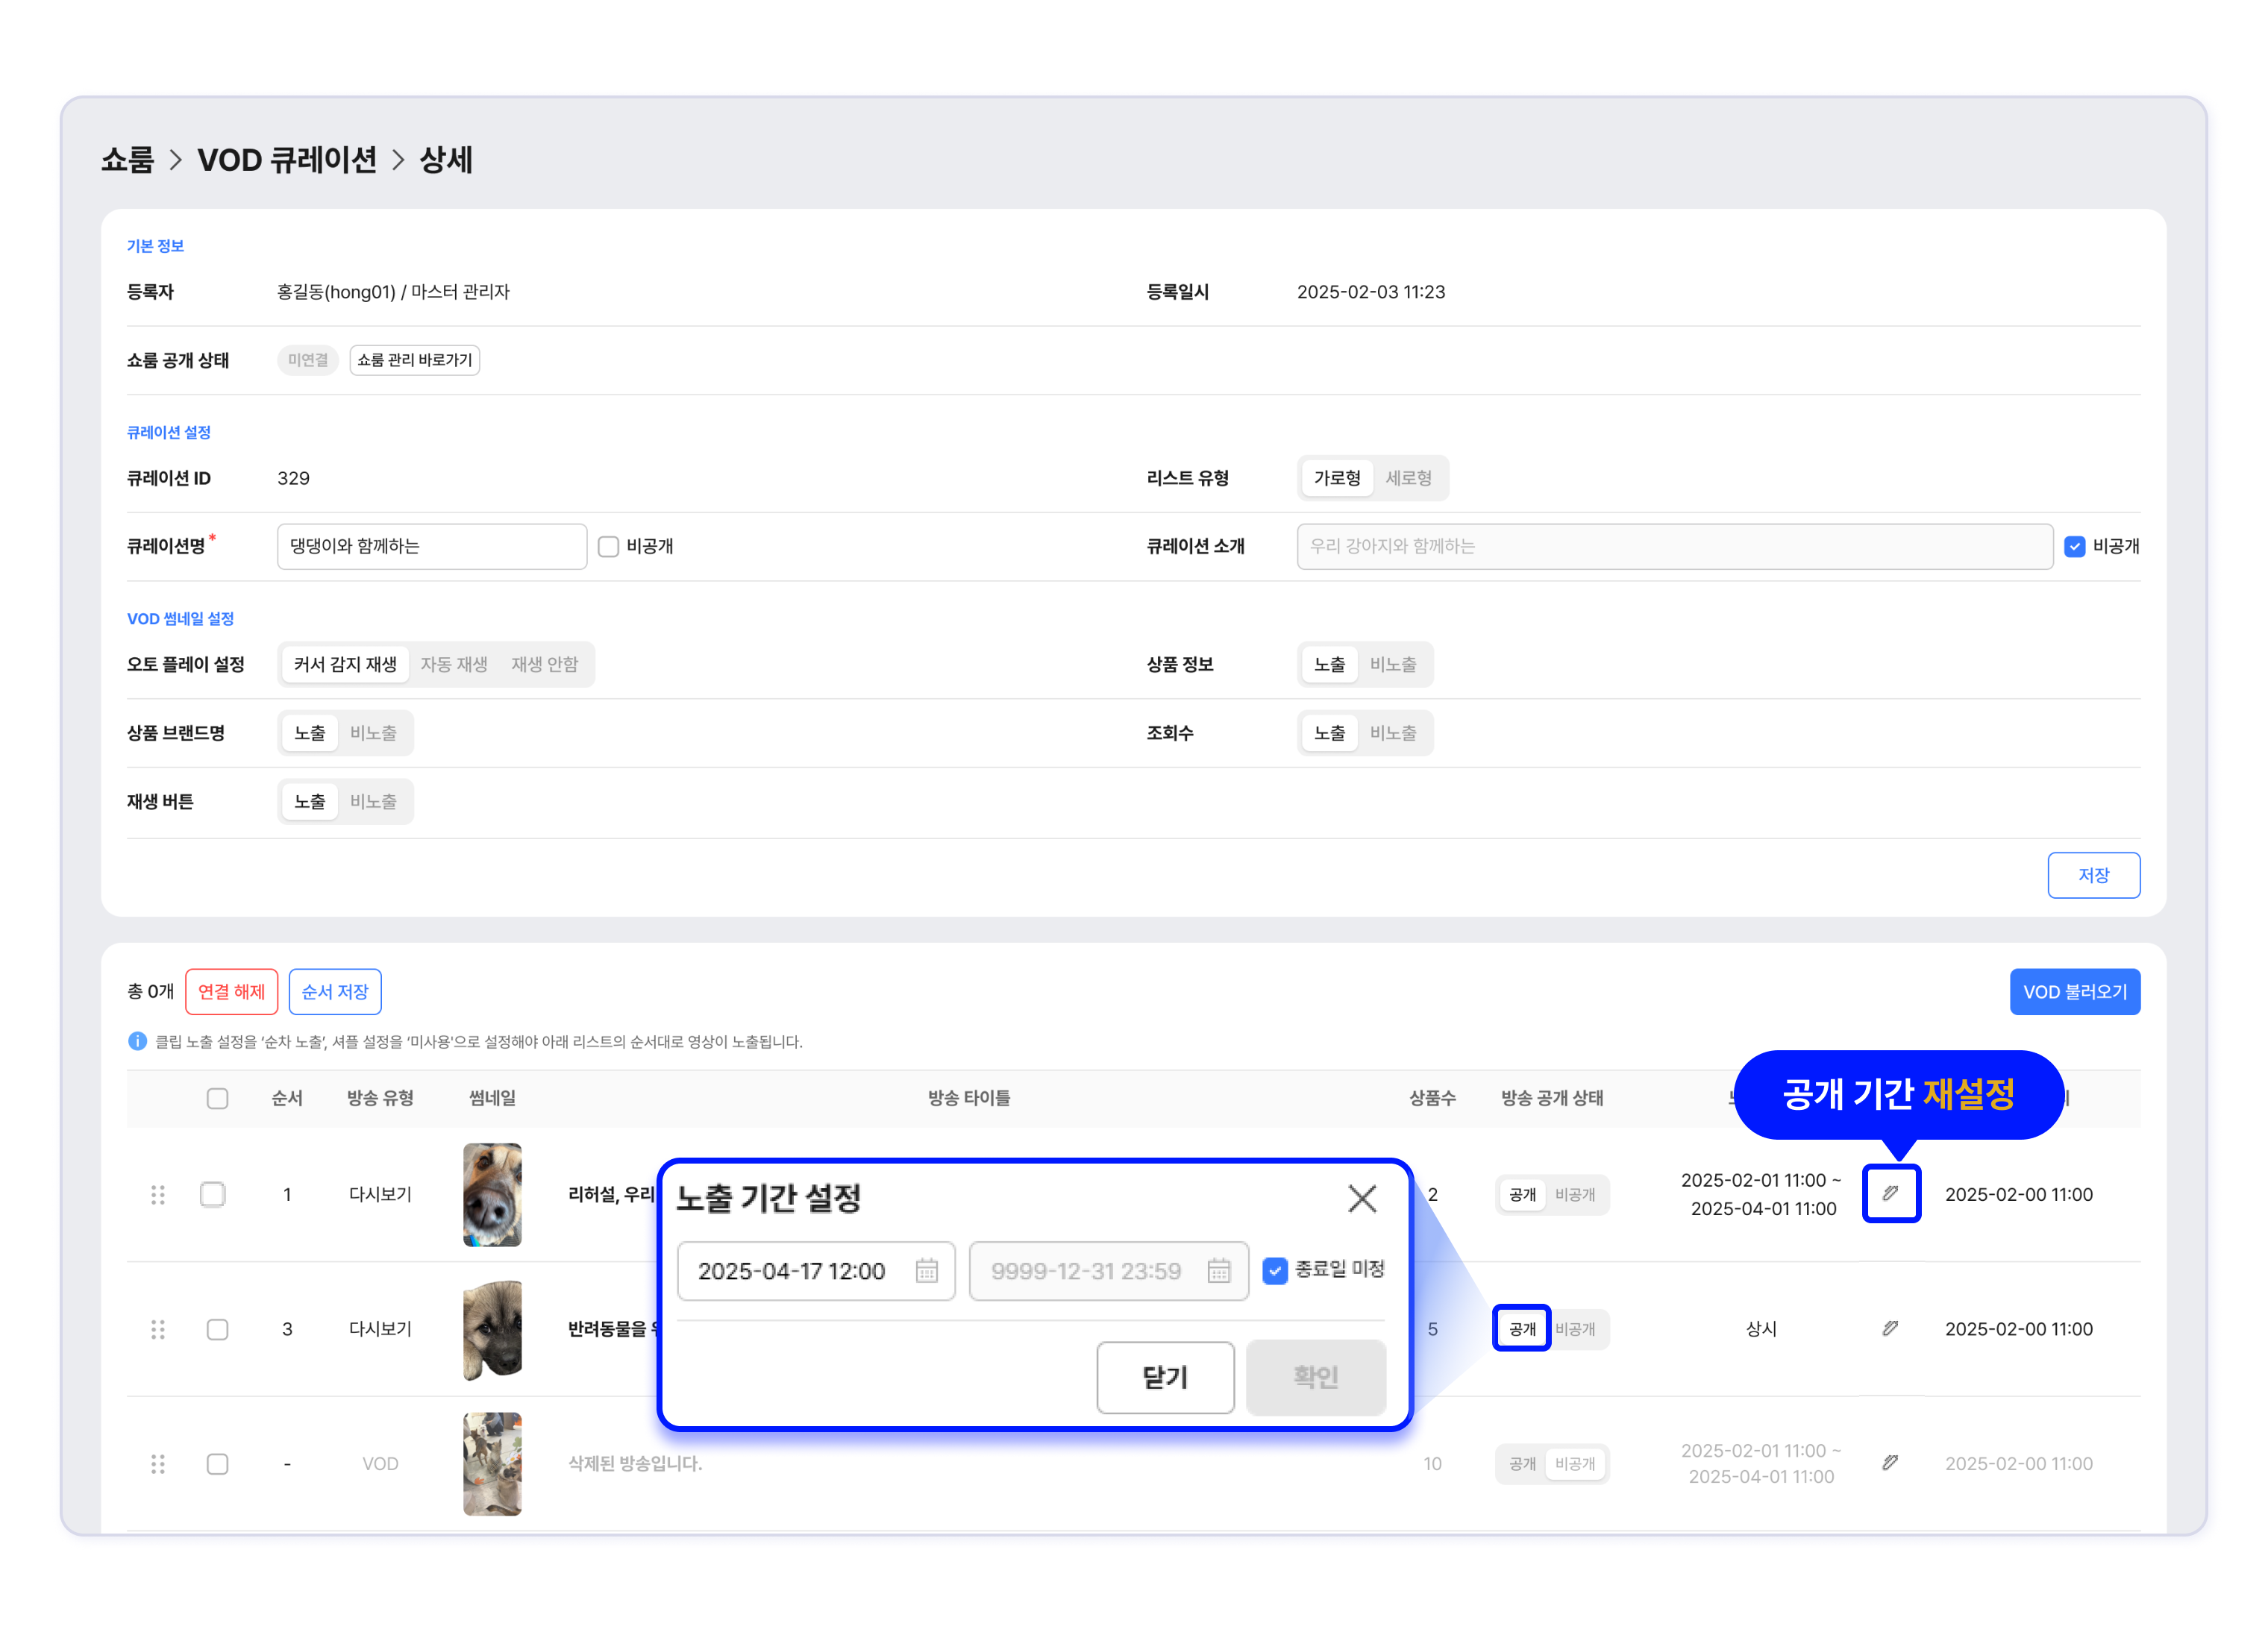Grab drag handle of row 3
Viewport: 2268px width, 1632px height.
pyautogui.click(x=158, y=1329)
